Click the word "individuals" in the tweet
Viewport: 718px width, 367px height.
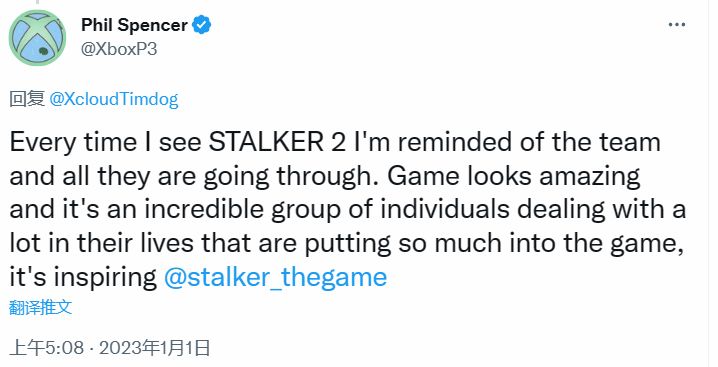[x=445, y=210]
